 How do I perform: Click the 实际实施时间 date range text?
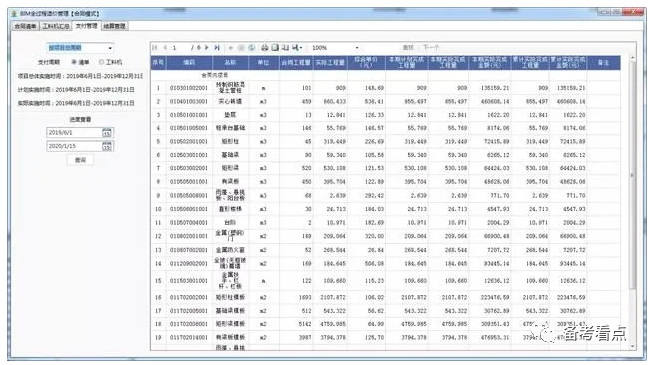76,103
